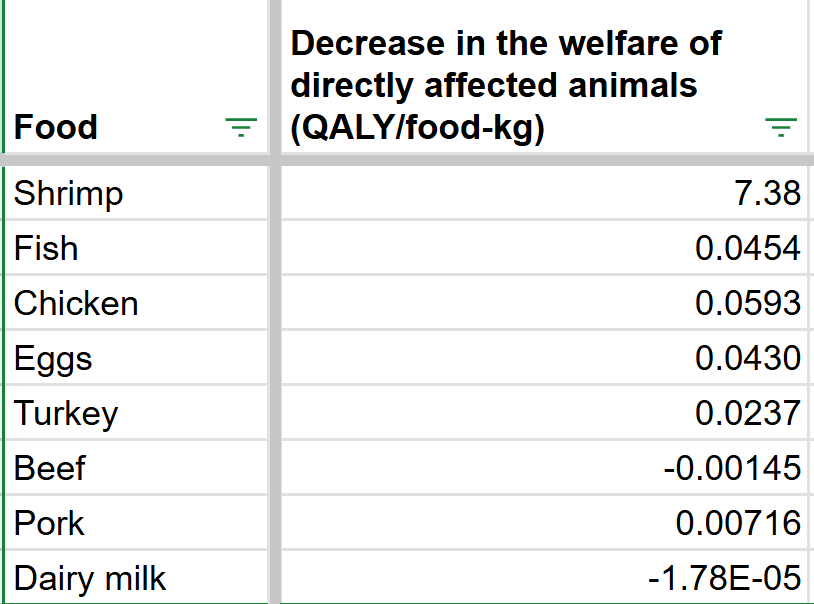
Task: Select the Eggs cell
Action: pos(136,358)
